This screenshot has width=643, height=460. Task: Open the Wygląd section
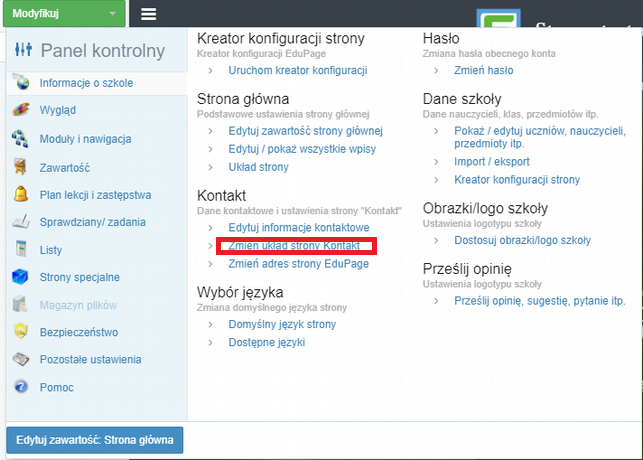pyautogui.click(x=57, y=110)
